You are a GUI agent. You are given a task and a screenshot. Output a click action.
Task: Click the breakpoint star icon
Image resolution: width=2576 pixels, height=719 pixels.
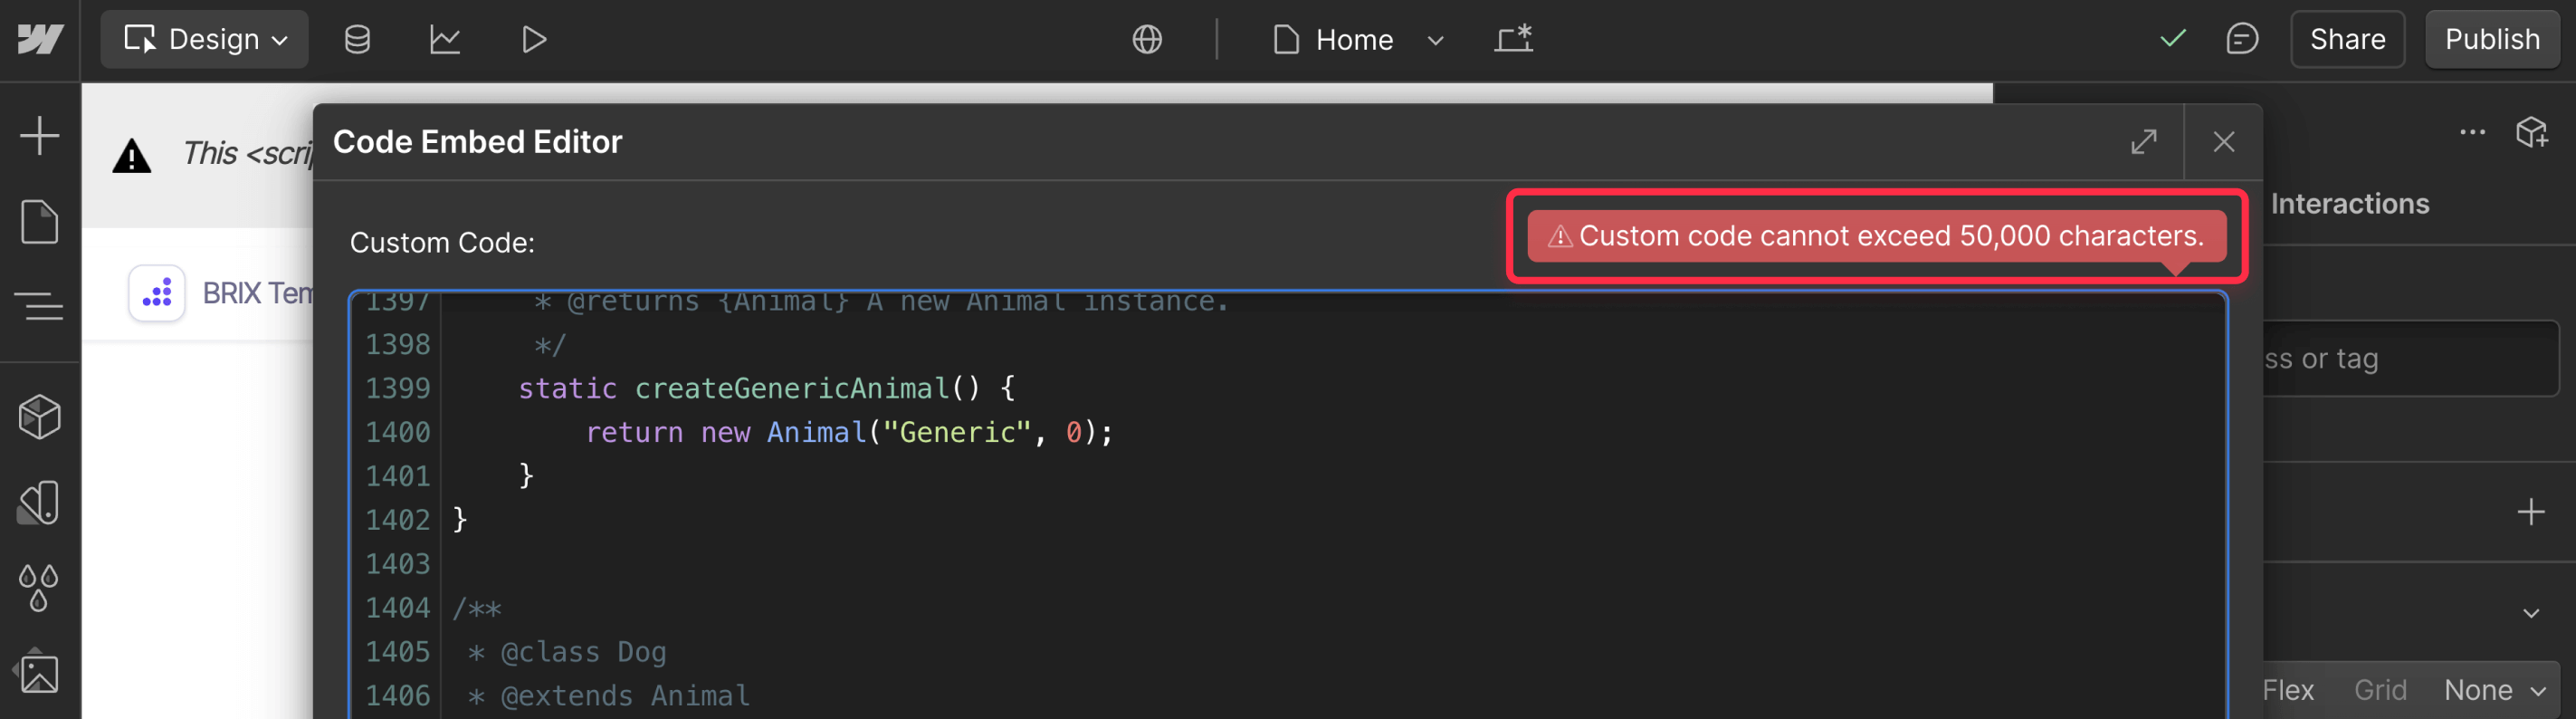click(x=1514, y=39)
